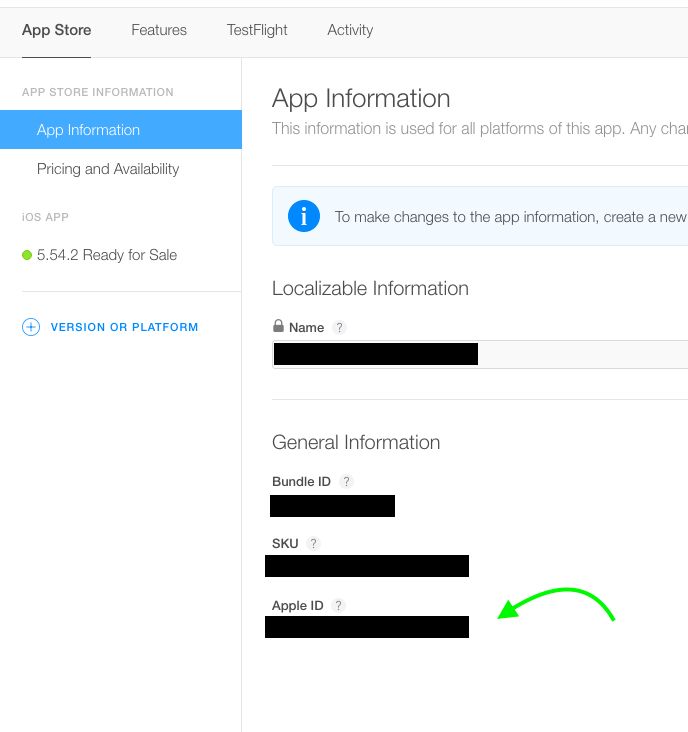The width and height of the screenshot is (688, 732).
Task: Open the help tooltip beside SKU
Action: coord(313,543)
